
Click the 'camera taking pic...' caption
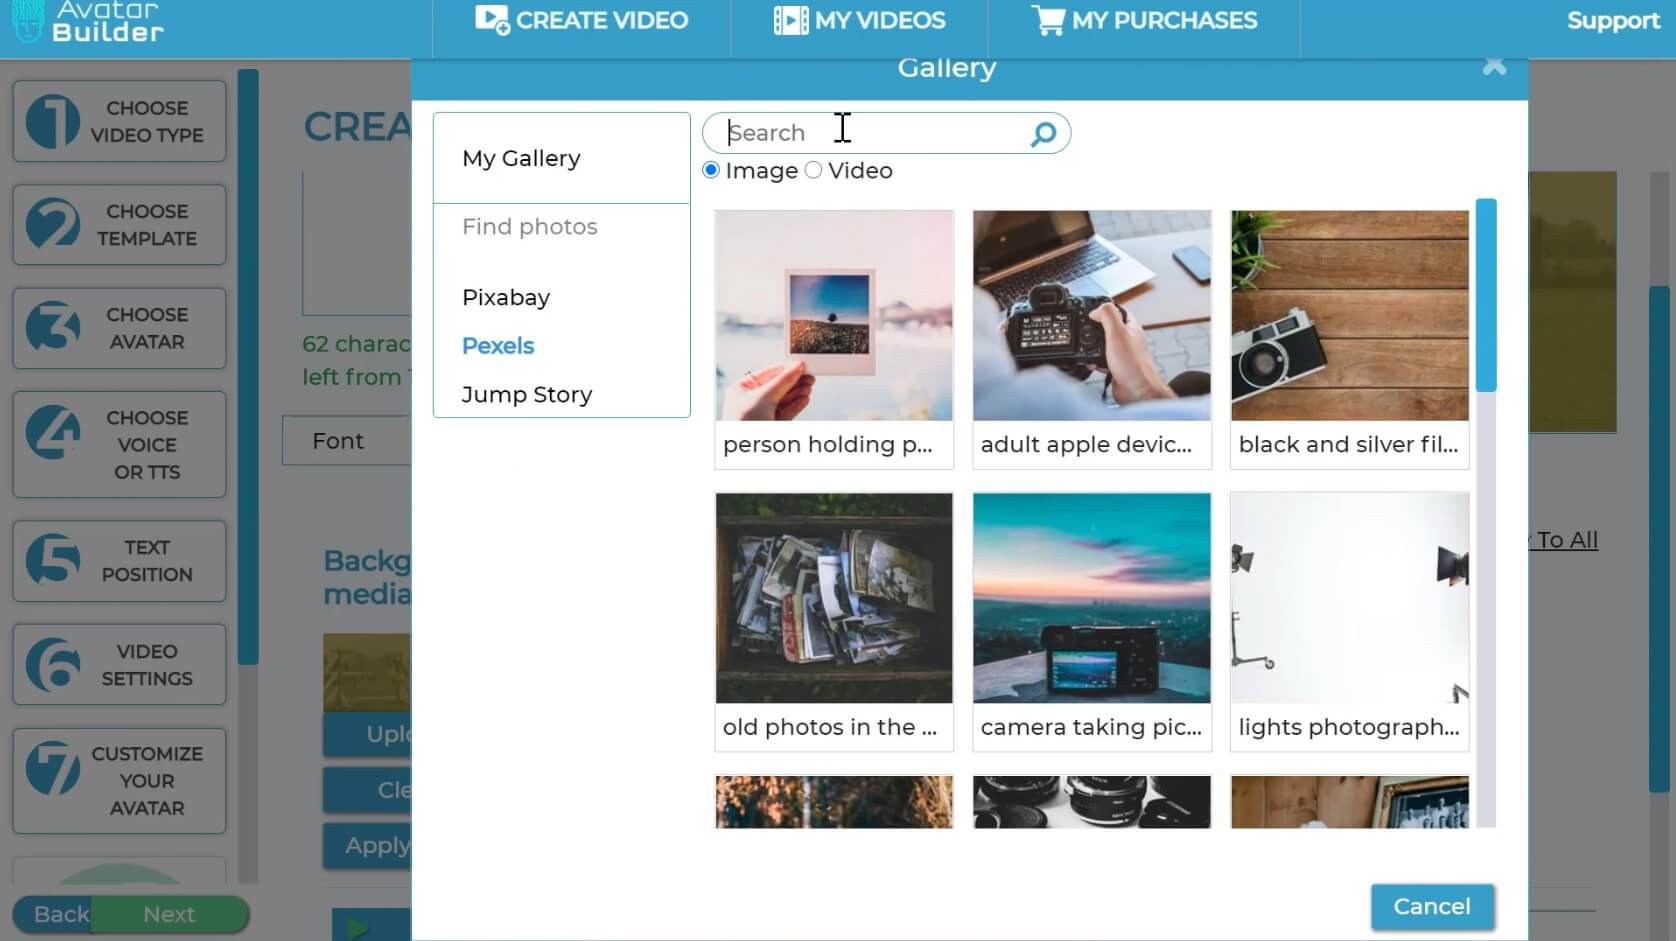point(1091,727)
